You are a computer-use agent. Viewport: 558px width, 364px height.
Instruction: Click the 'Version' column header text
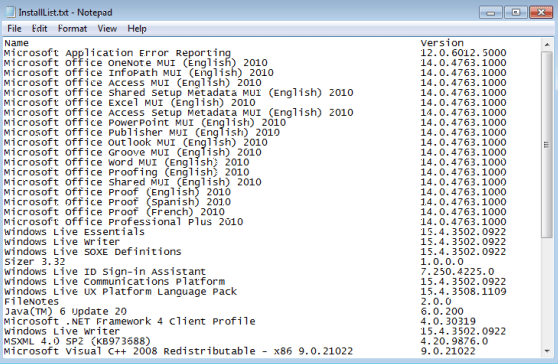click(442, 43)
